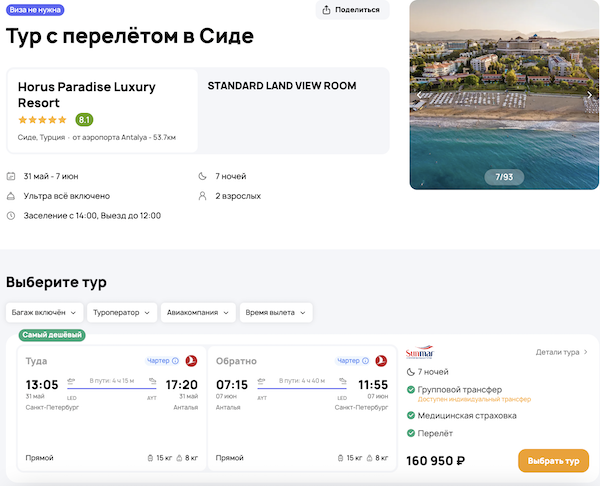Open the Авиакомпания filter dropdown
This screenshot has height=486, width=600.
point(197,313)
